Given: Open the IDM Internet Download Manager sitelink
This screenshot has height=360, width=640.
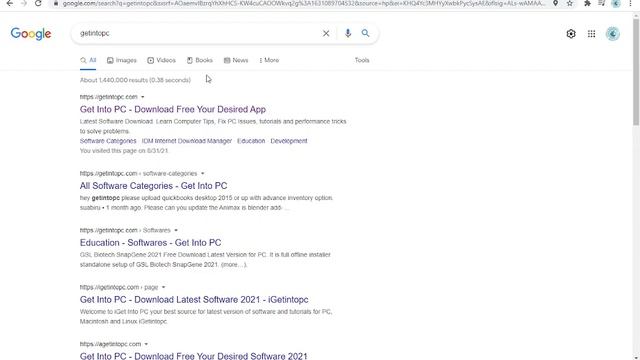Looking at the screenshot, I should coord(187,141).
